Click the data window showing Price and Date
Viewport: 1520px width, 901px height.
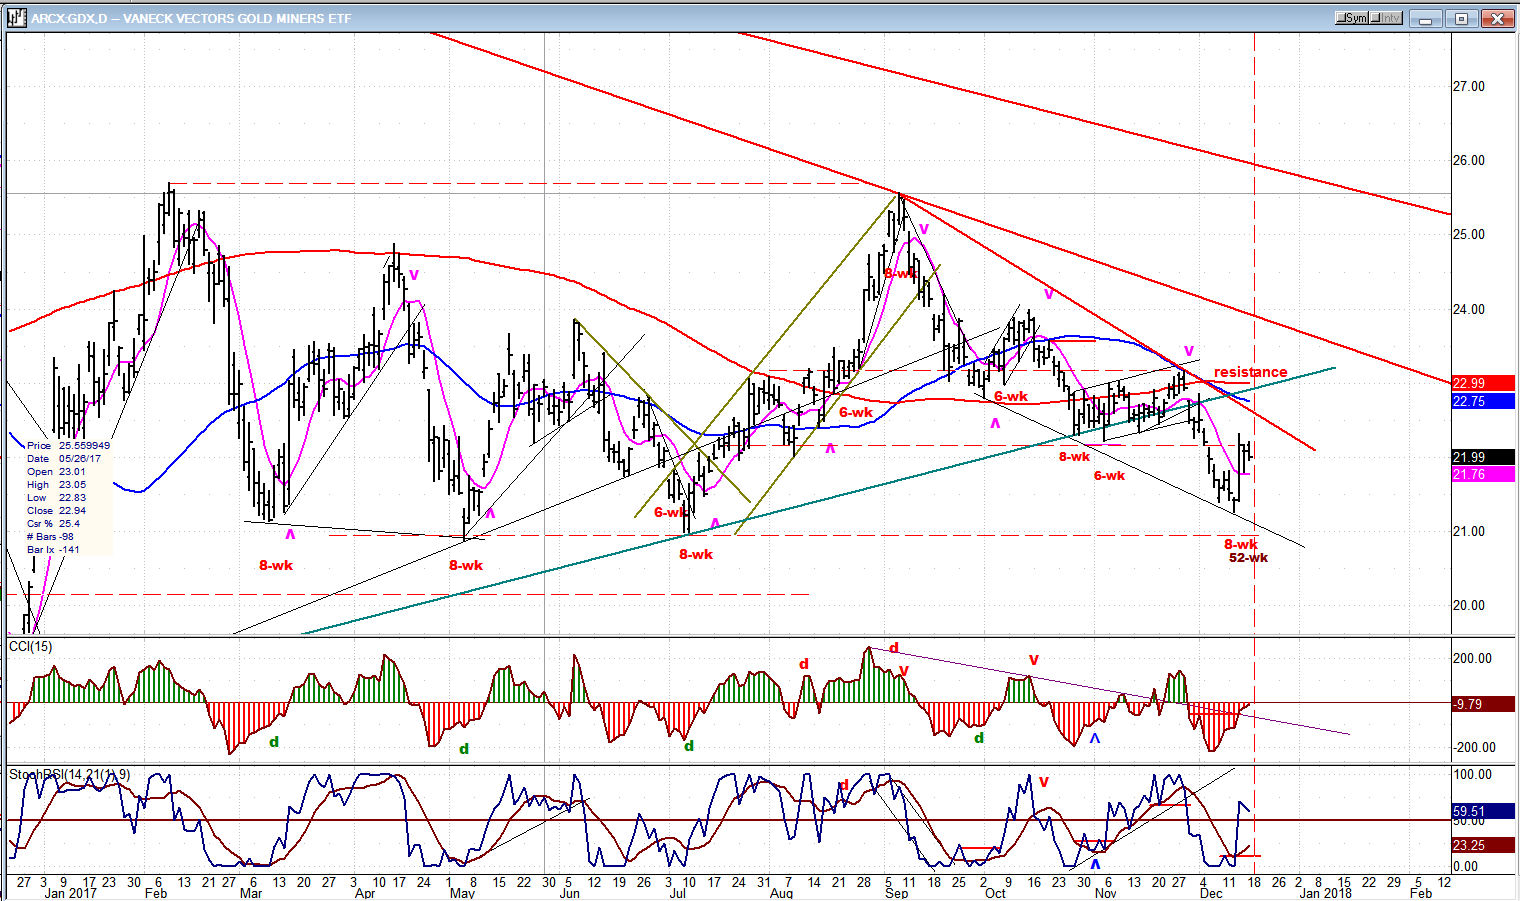point(68,497)
